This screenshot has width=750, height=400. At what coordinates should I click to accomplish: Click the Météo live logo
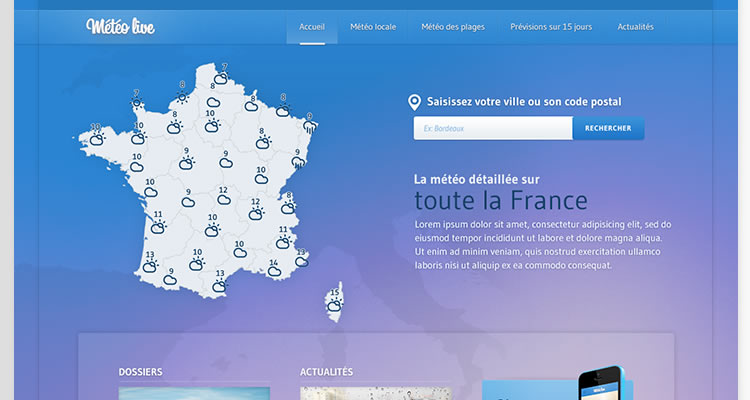point(120,26)
